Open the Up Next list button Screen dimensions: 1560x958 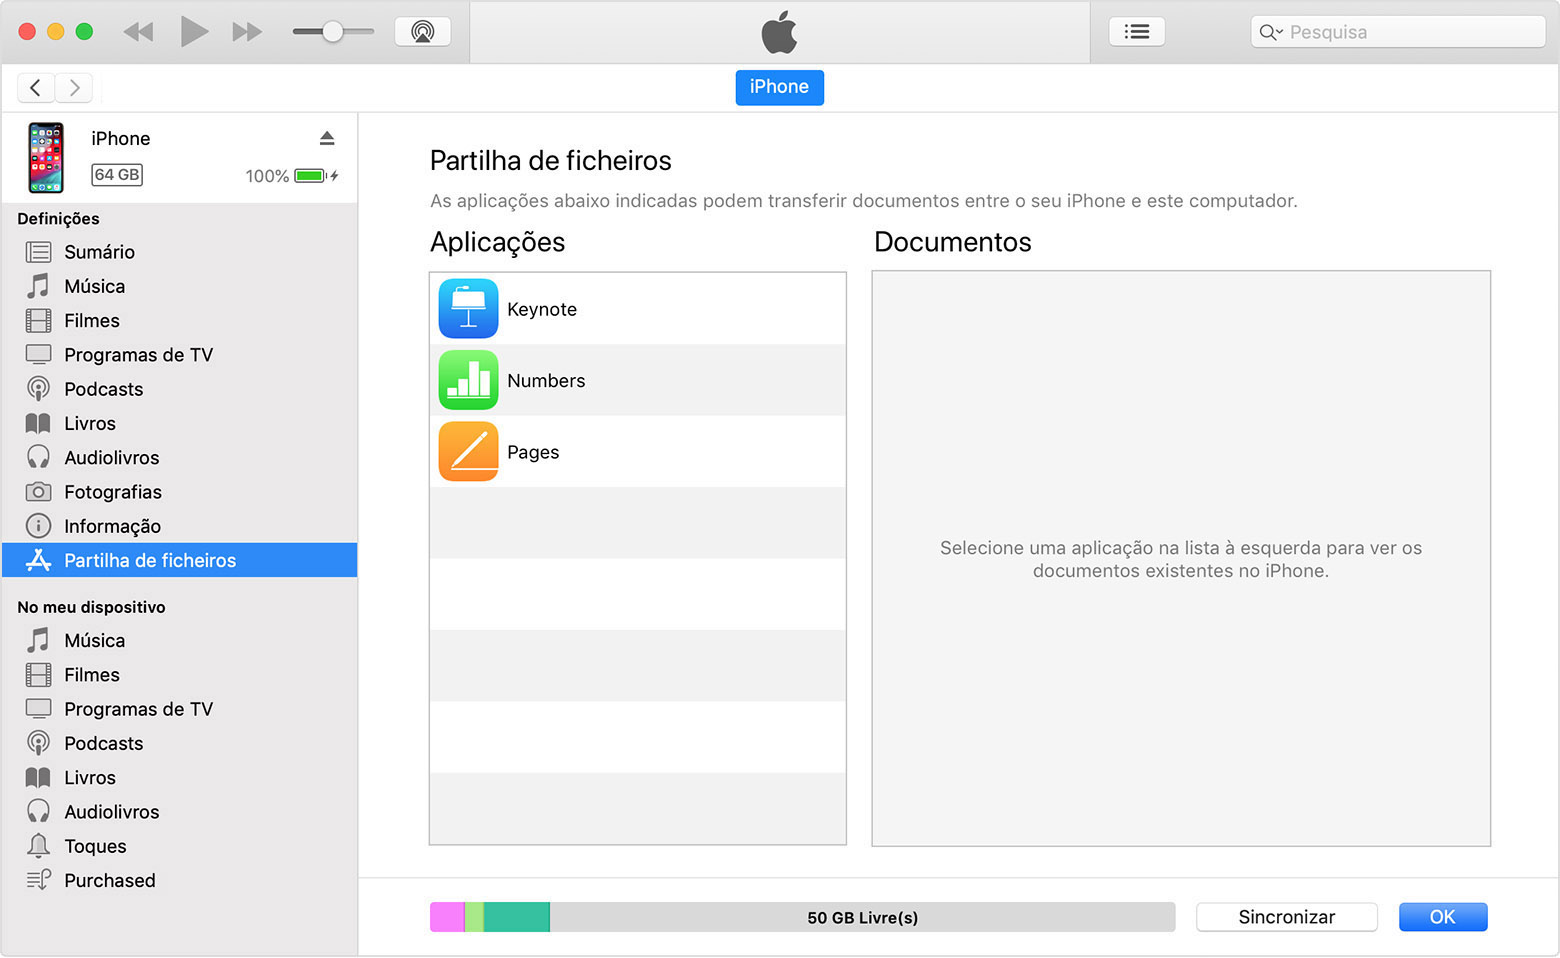click(x=1137, y=32)
